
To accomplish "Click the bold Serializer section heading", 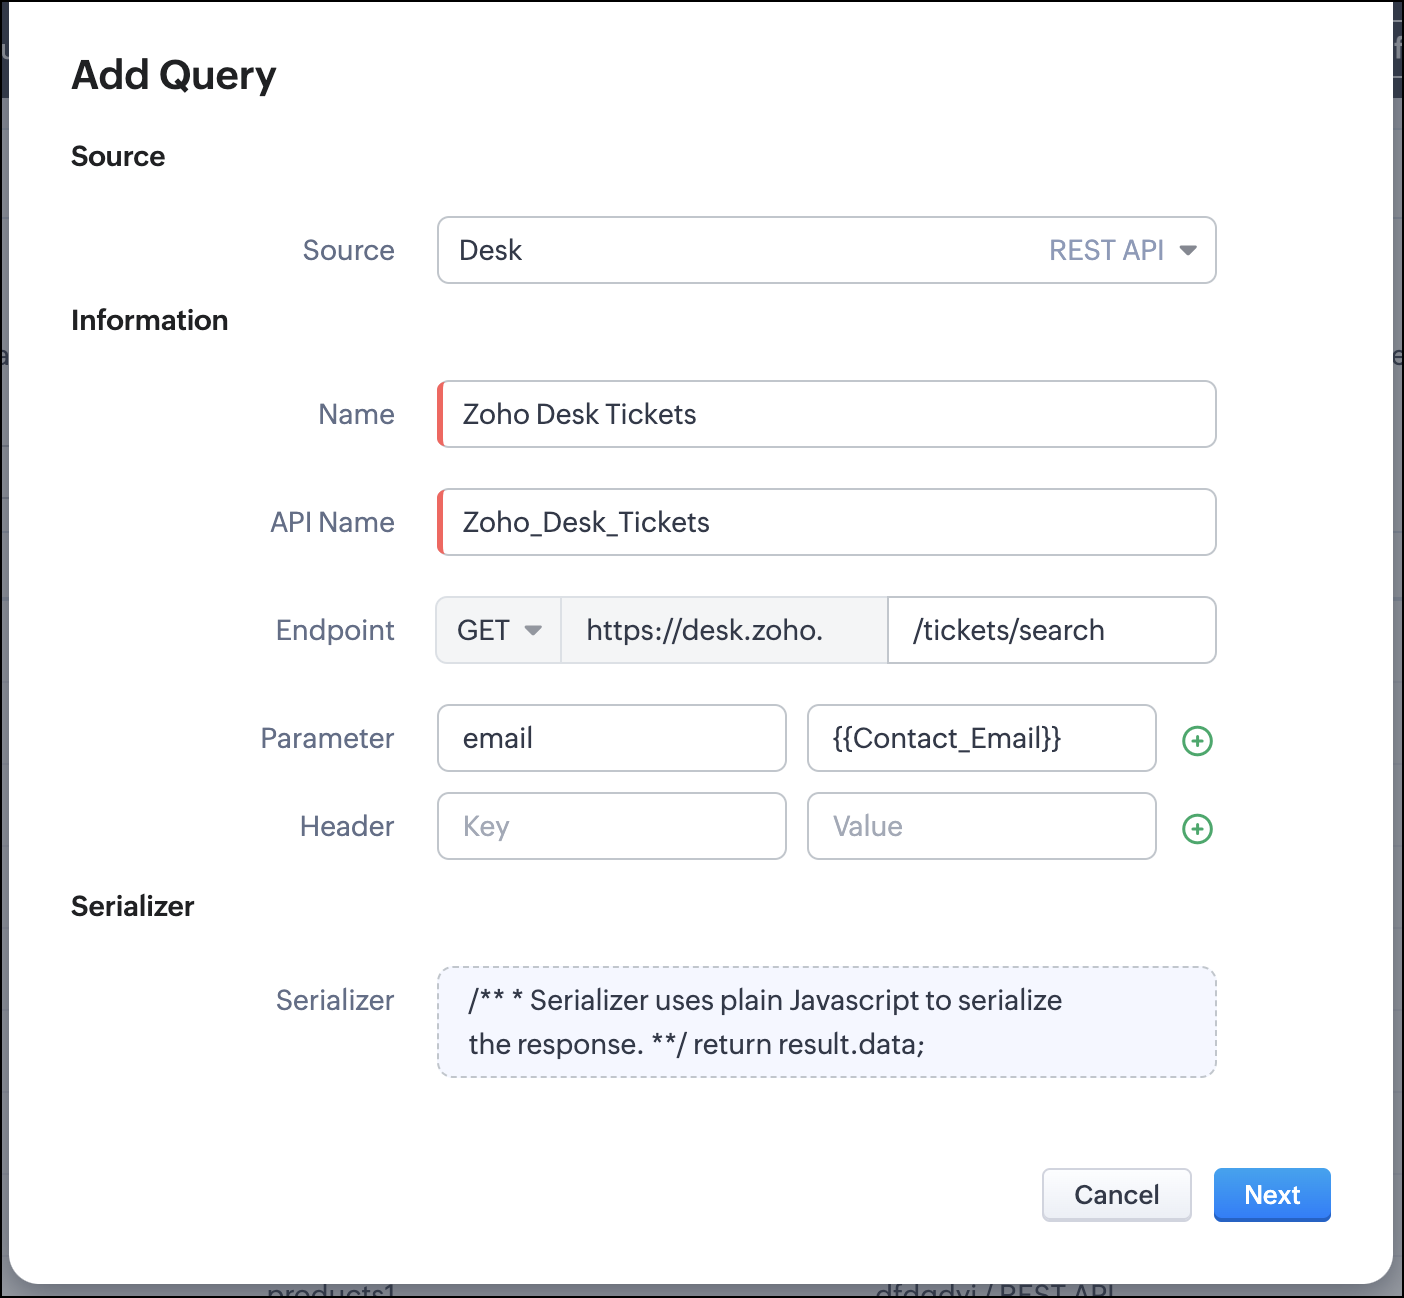I will pyautogui.click(x=133, y=906).
